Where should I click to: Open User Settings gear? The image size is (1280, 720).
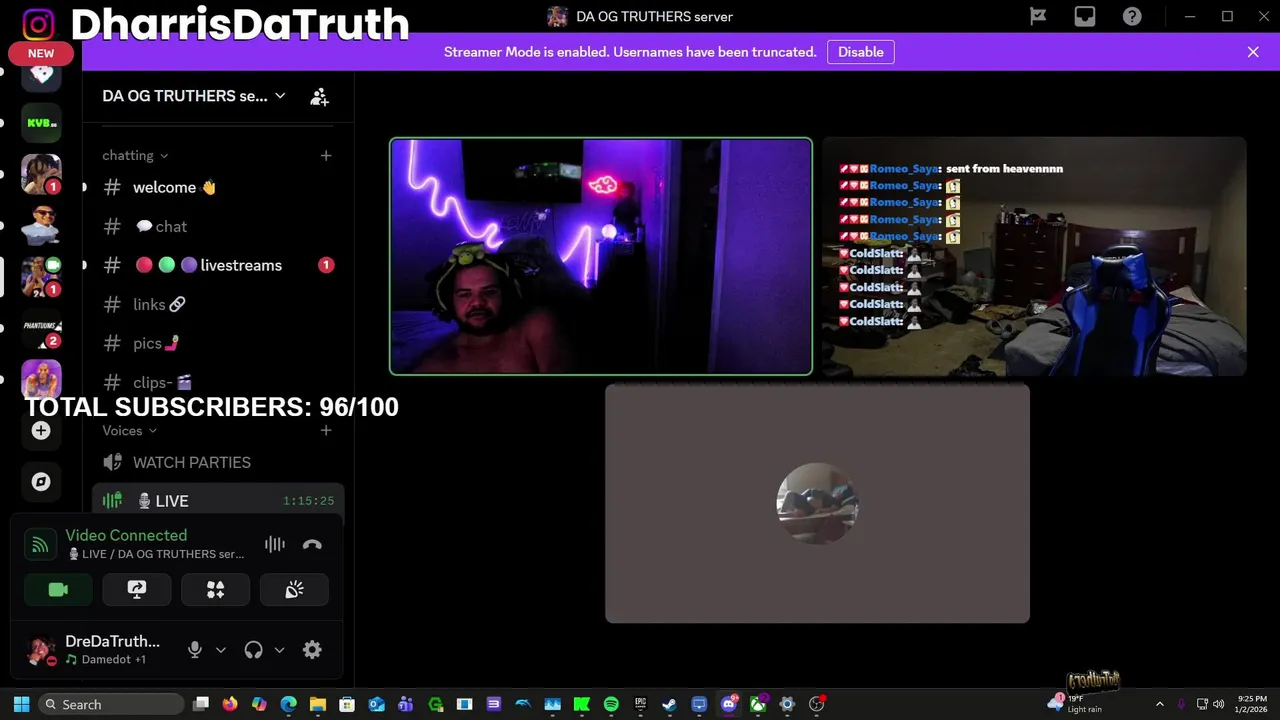tap(312, 650)
